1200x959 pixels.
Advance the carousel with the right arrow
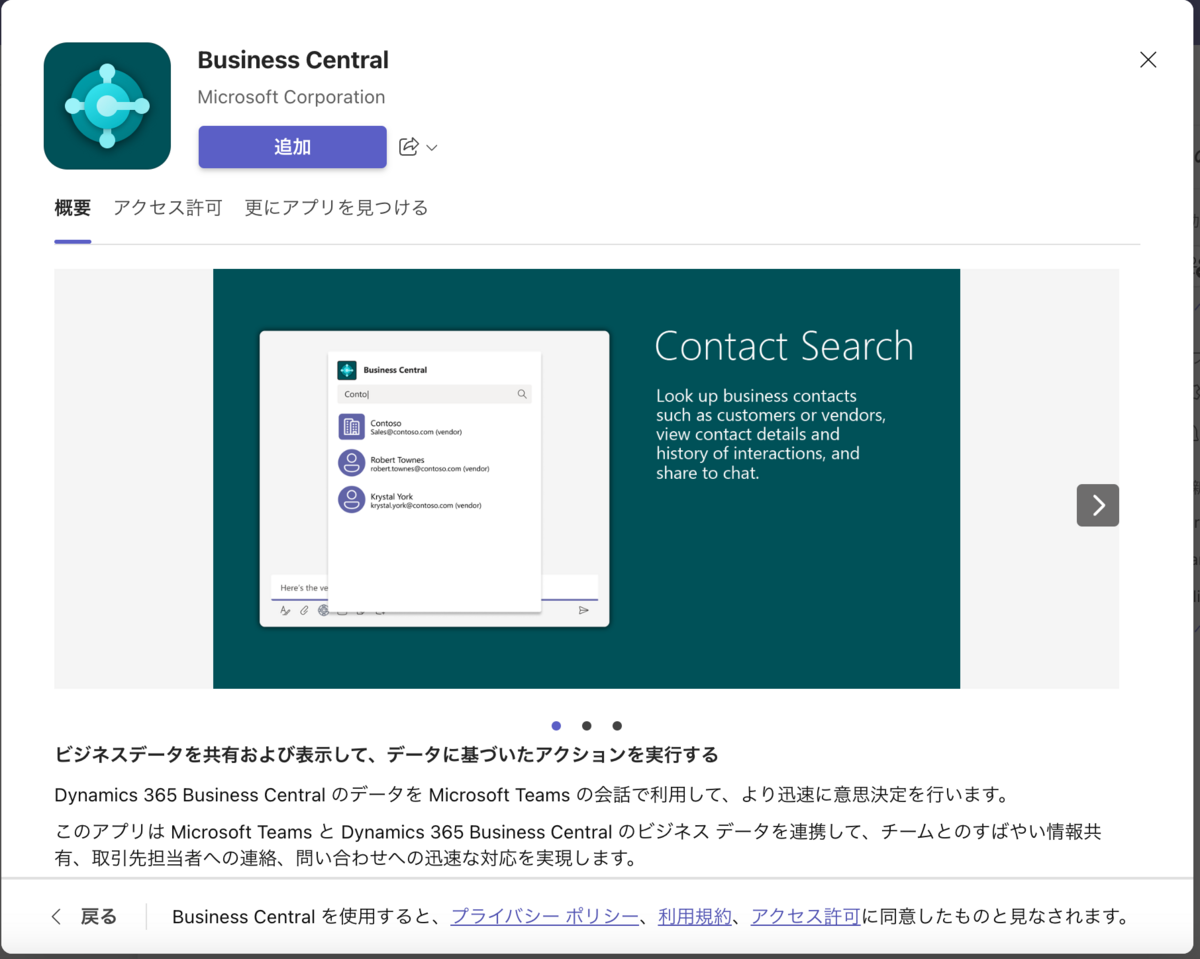(1097, 505)
